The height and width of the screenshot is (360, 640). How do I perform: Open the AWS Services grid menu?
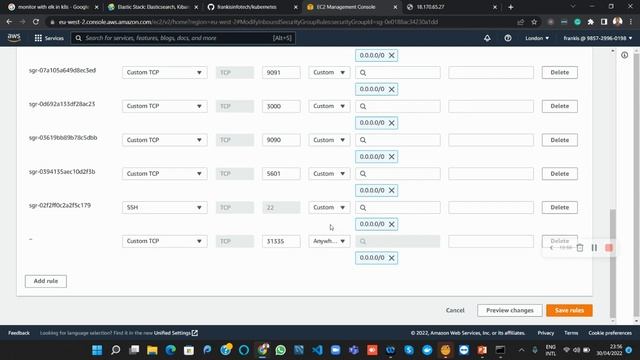coord(49,38)
